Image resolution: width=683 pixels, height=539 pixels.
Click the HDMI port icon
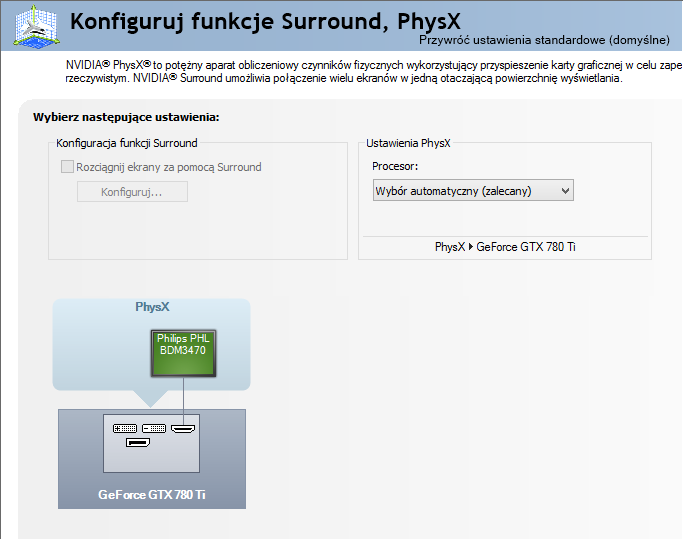click(x=183, y=429)
